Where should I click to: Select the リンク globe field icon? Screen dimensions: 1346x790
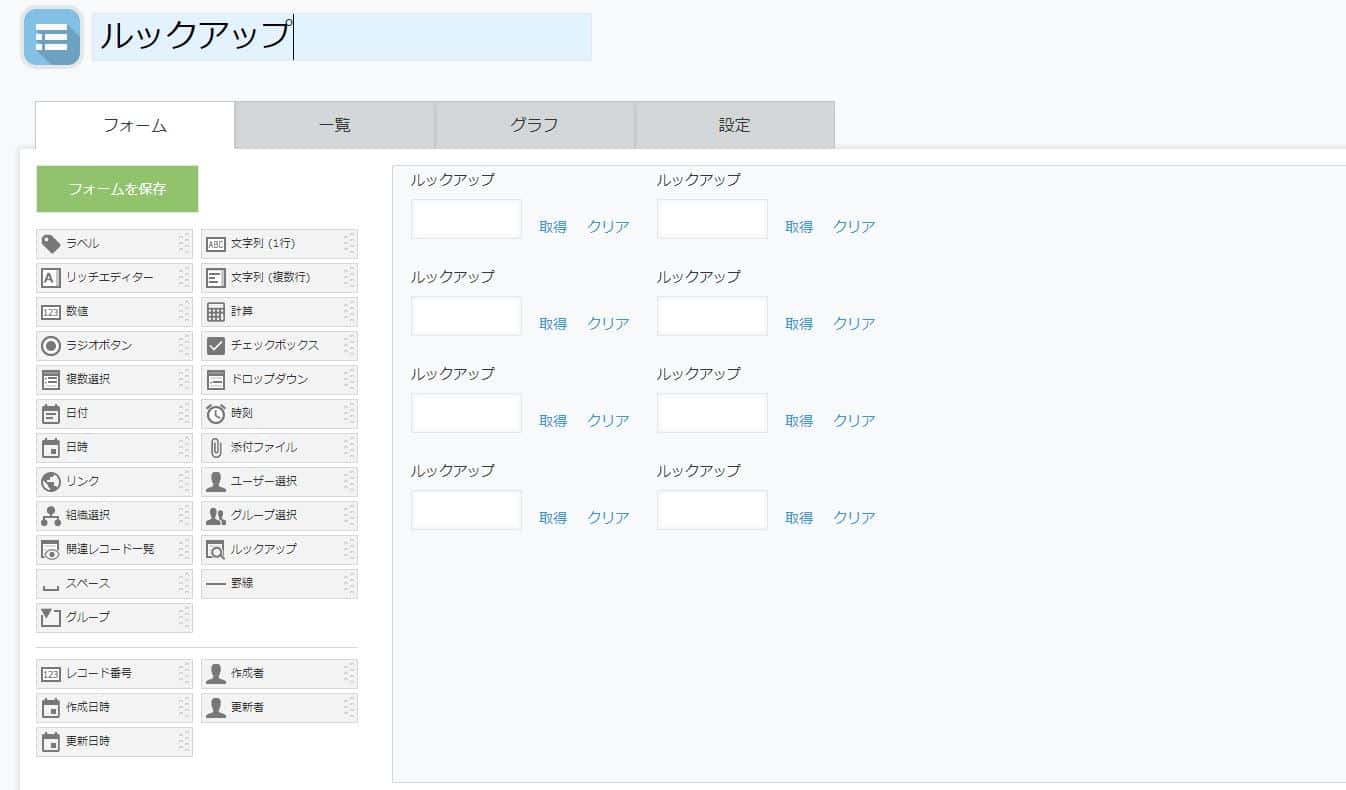click(x=50, y=482)
